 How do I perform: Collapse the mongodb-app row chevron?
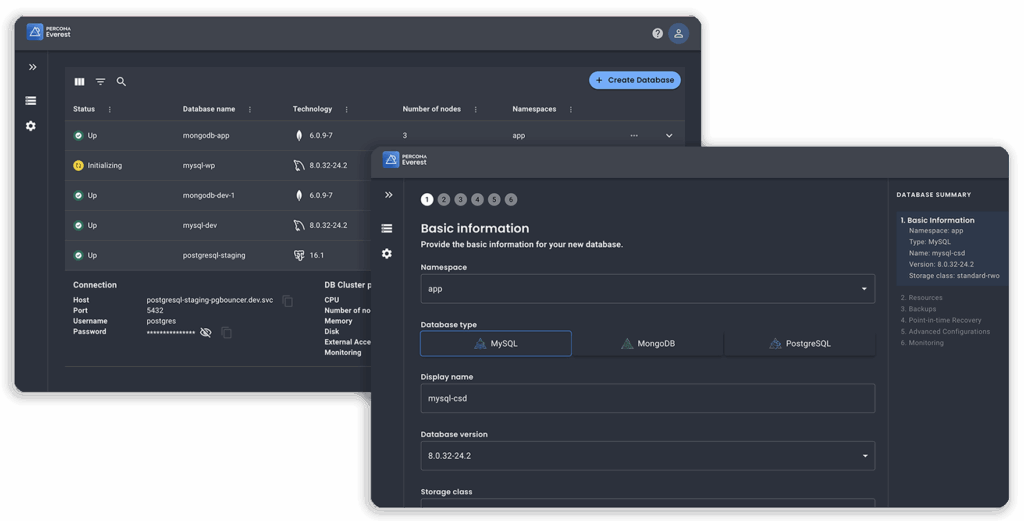(669, 136)
